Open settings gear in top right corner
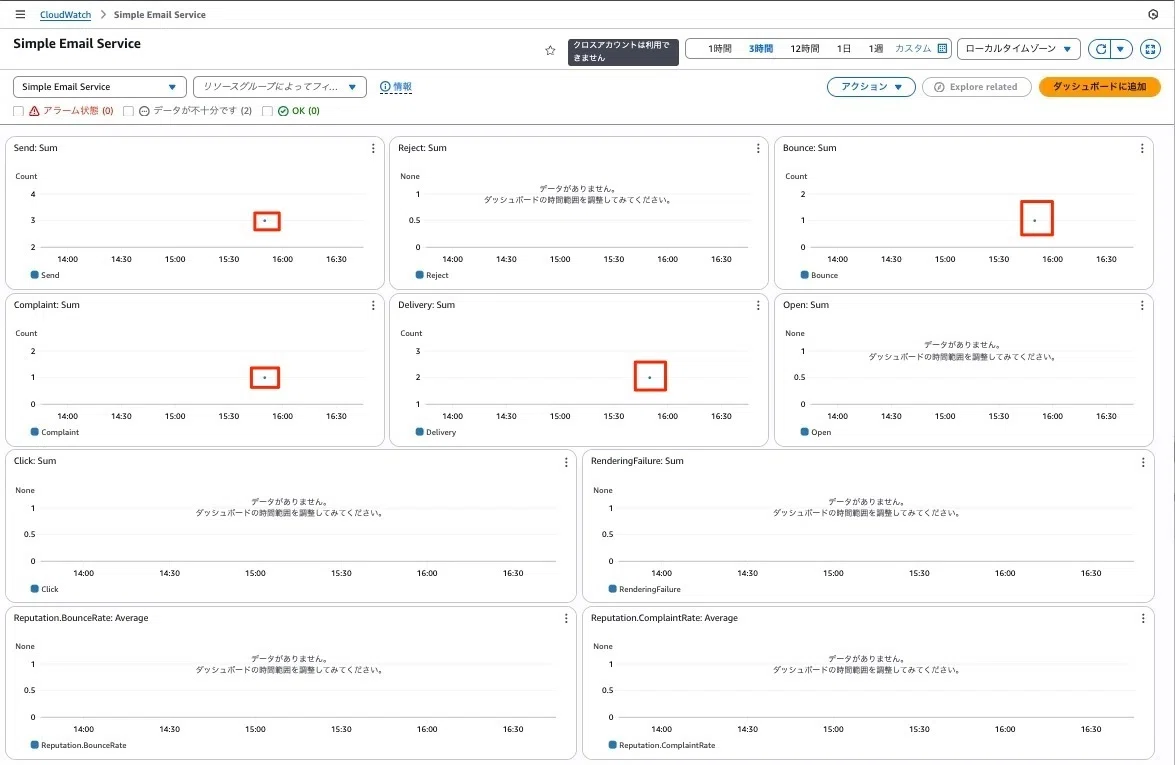 point(1153,14)
